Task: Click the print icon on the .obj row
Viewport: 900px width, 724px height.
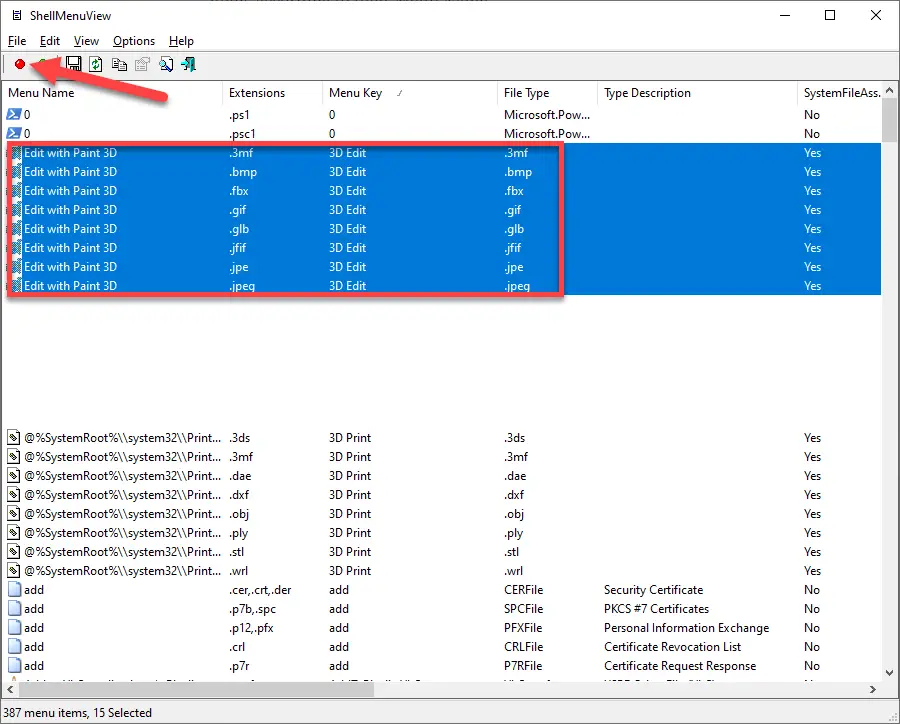Action: pyautogui.click(x=14, y=513)
